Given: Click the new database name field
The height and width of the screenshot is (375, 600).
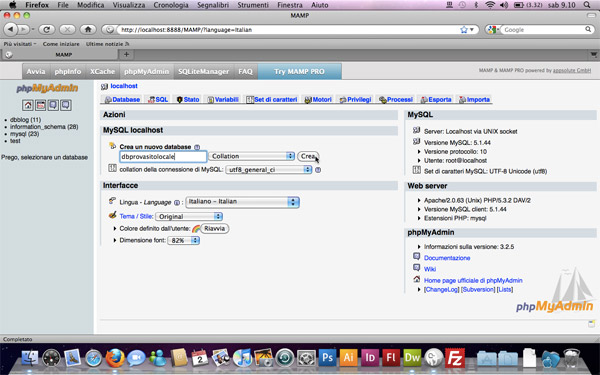Looking at the screenshot, I should 163,156.
